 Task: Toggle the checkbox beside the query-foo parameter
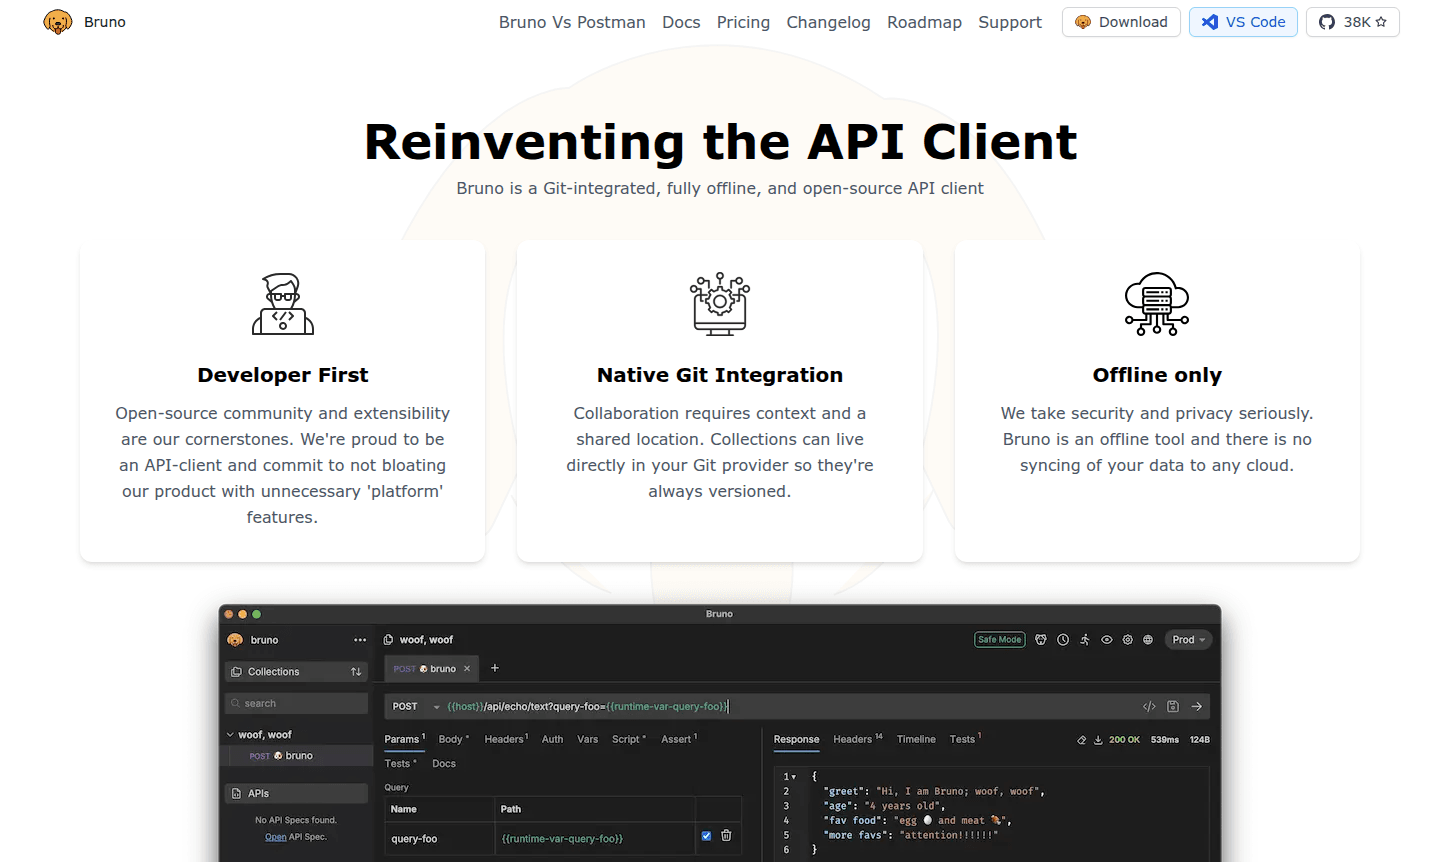[707, 835]
